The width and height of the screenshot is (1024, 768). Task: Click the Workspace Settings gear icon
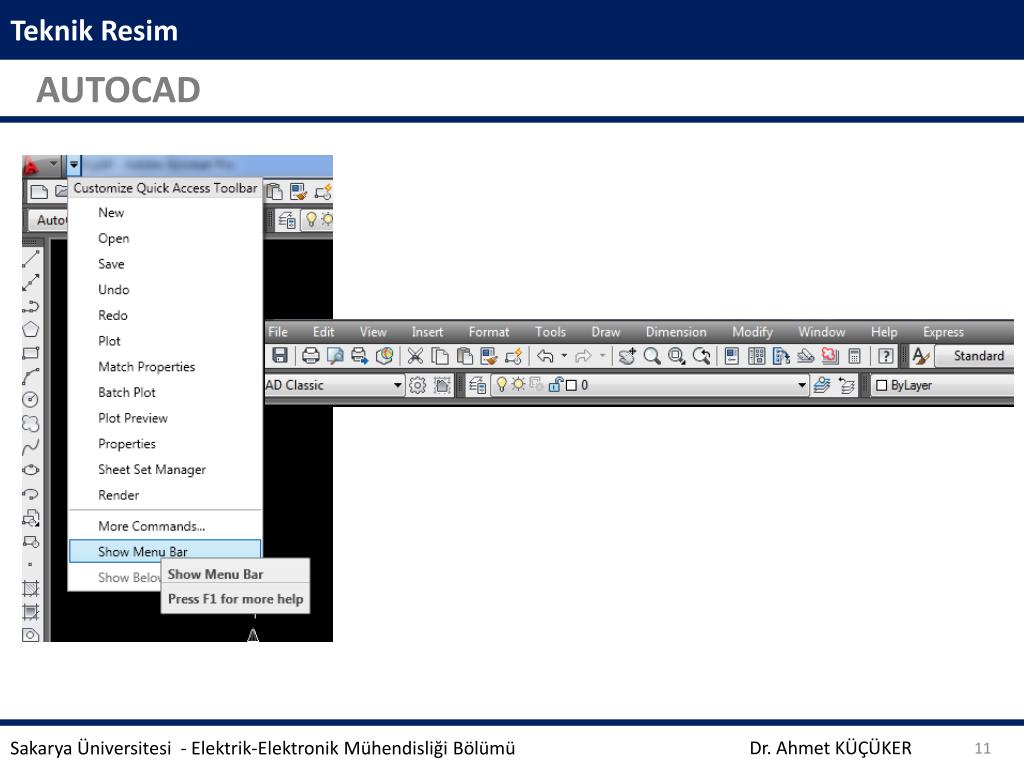(x=417, y=385)
